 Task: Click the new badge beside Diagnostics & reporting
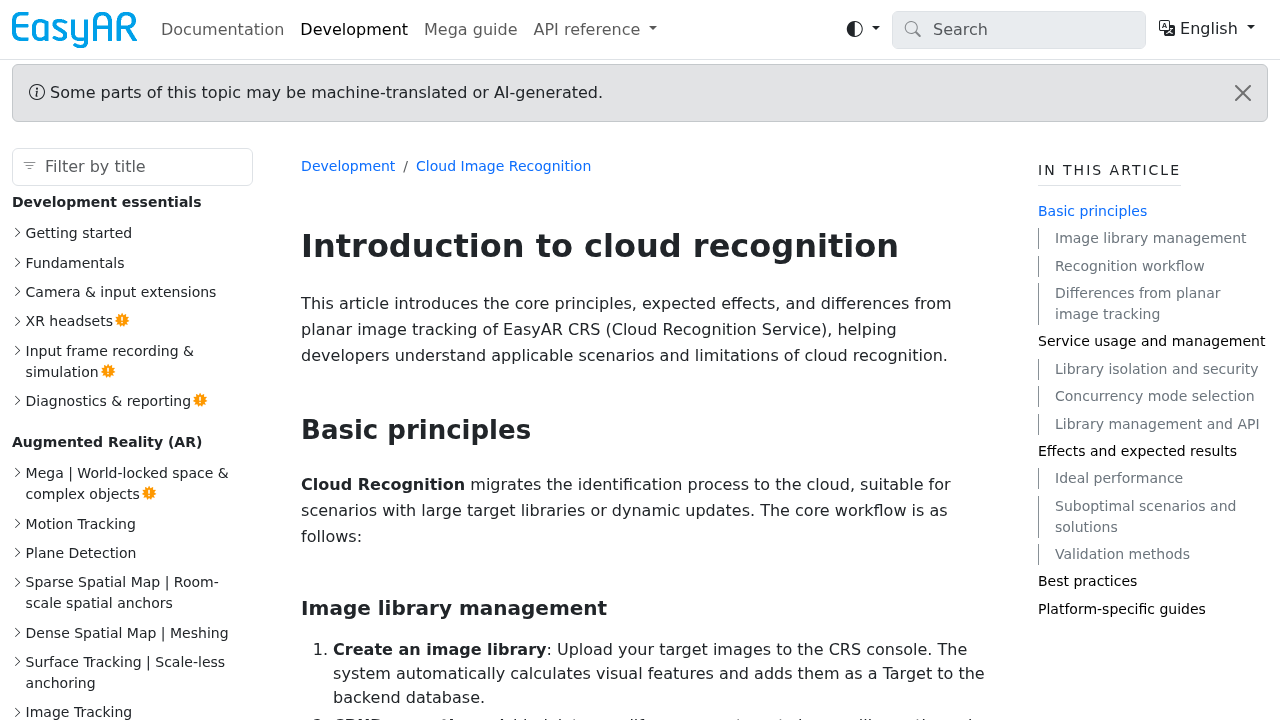[x=200, y=400]
